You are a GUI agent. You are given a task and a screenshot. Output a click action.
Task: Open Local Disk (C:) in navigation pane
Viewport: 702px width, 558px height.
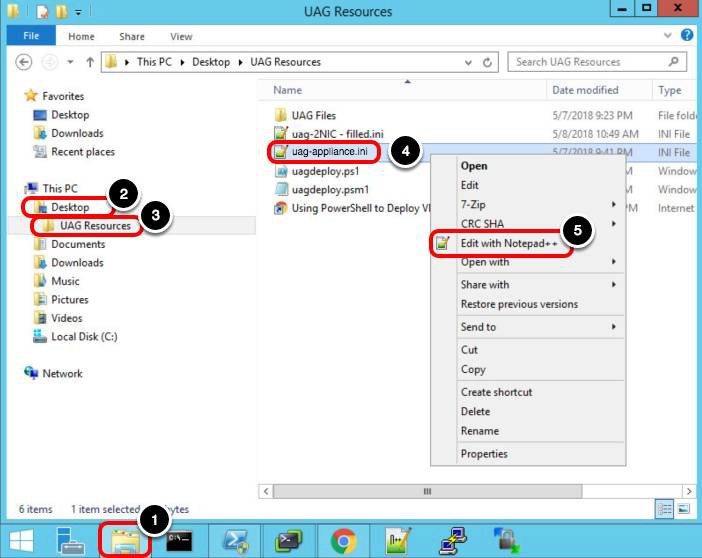coord(84,336)
